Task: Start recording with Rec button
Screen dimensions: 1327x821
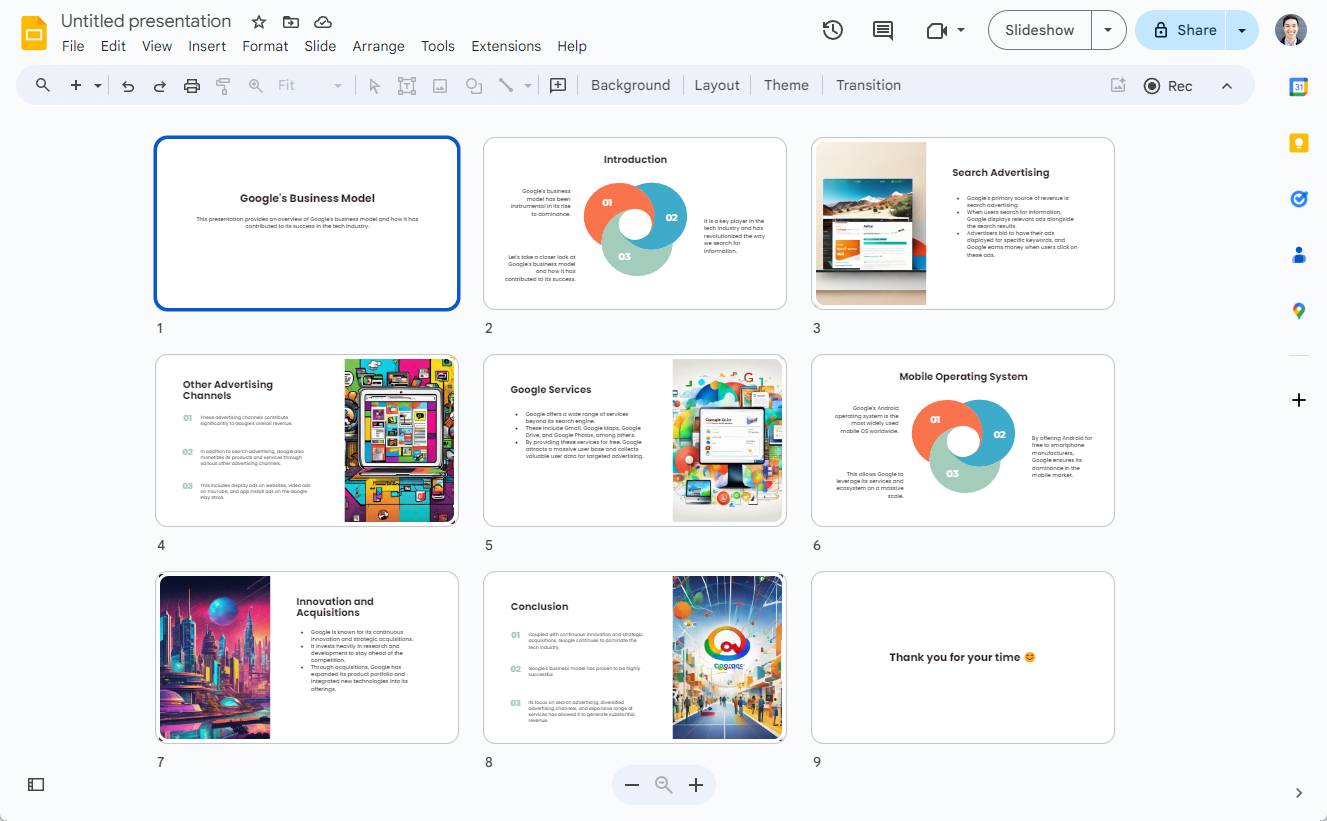Action: coord(1168,86)
